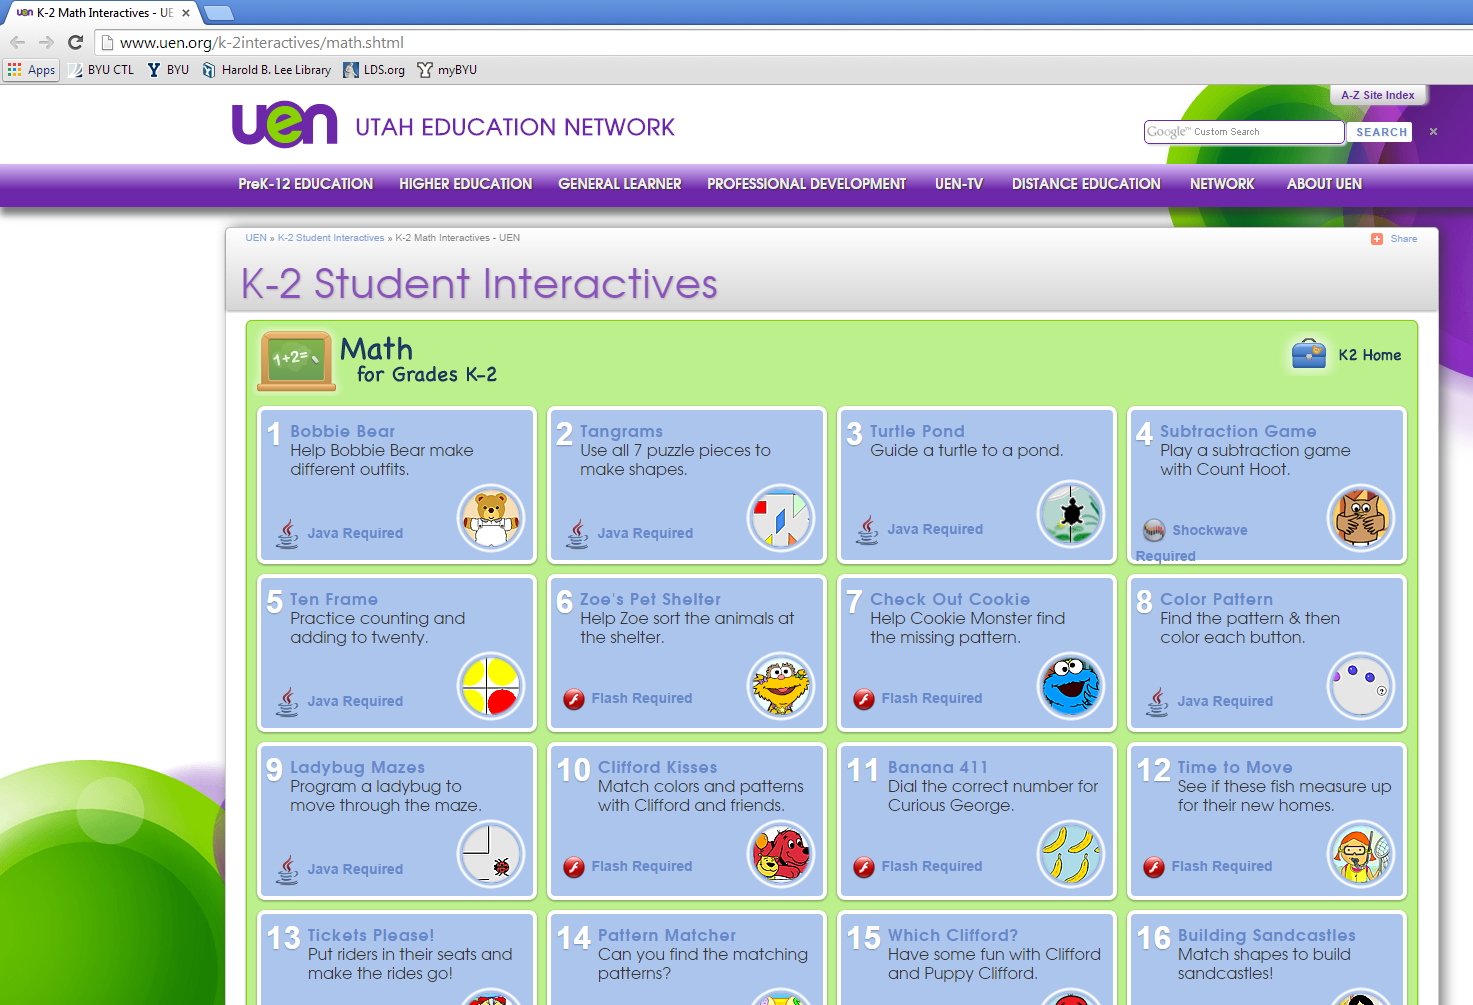
Task: Click Flash Required under Zoe's Pet Shelter
Action: tap(642, 698)
